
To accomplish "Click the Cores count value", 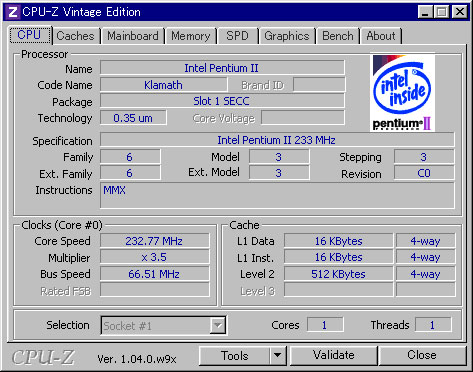I will click(x=325, y=325).
